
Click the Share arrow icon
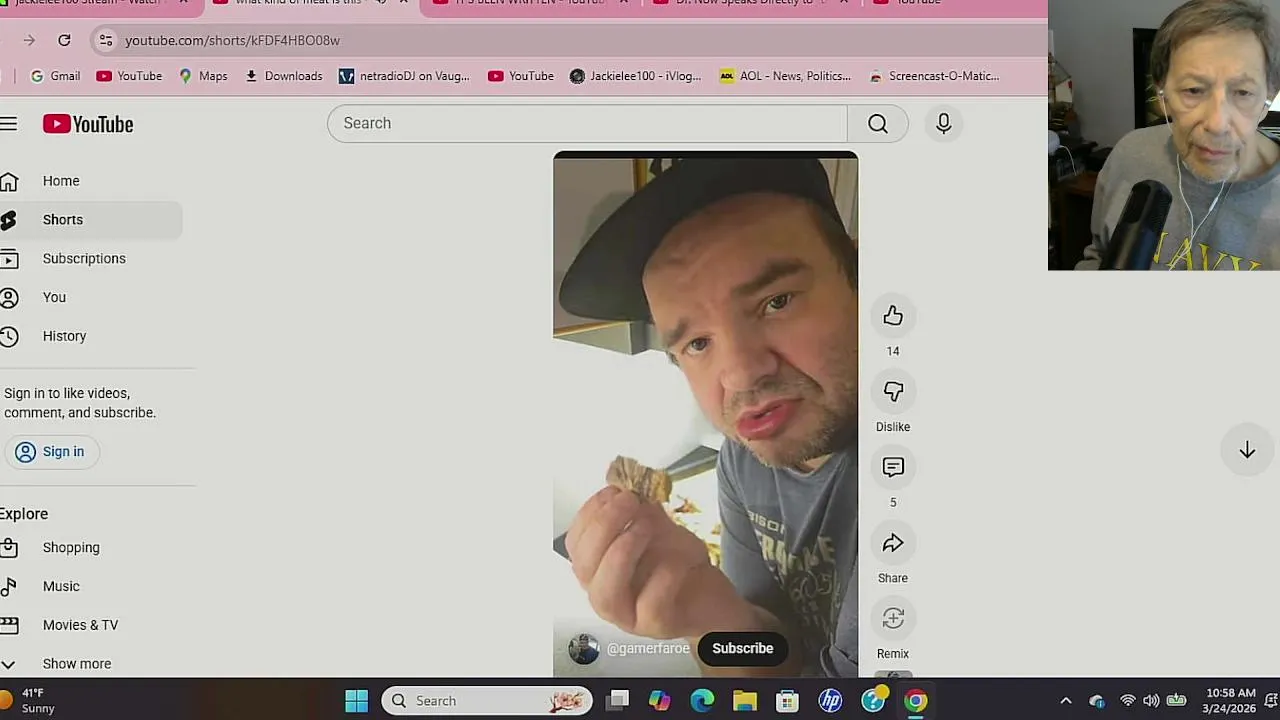pyautogui.click(x=893, y=543)
